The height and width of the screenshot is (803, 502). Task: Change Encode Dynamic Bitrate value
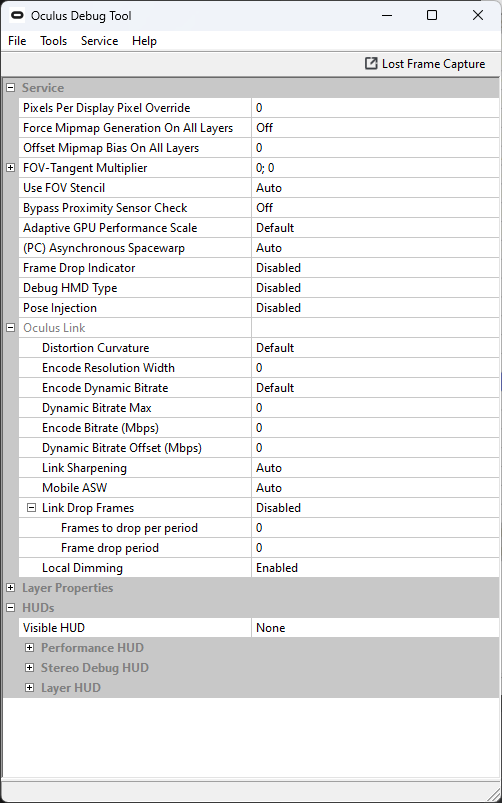(375, 388)
